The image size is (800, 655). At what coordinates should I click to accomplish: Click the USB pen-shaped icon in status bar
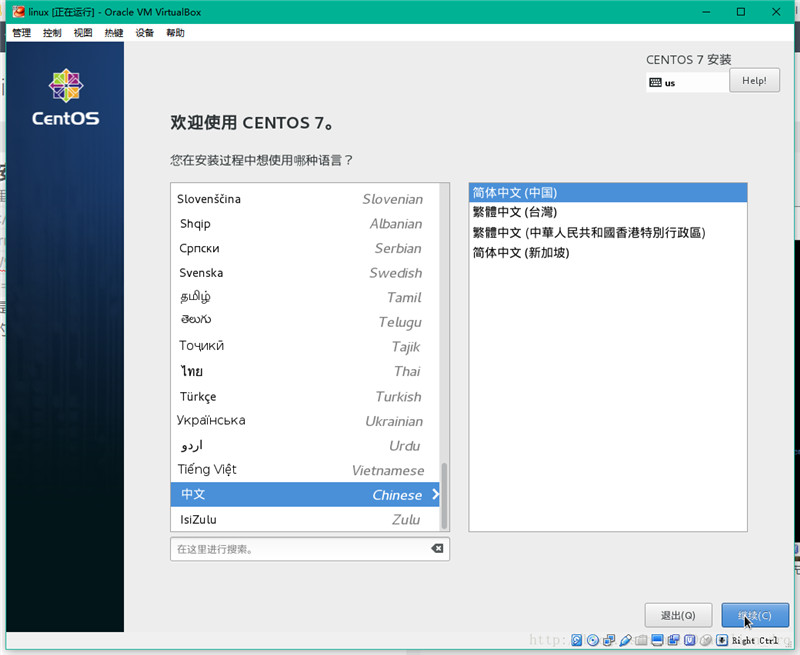pos(626,640)
